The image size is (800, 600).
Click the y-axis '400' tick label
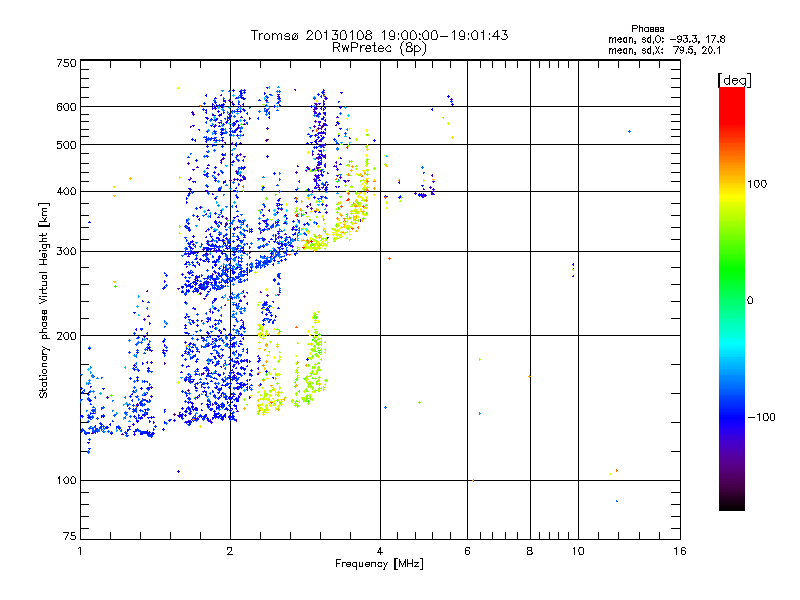coord(66,191)
